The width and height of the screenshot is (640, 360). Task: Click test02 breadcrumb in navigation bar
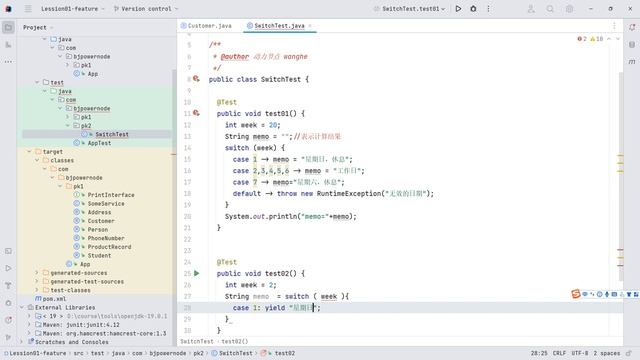click(285, 353)
